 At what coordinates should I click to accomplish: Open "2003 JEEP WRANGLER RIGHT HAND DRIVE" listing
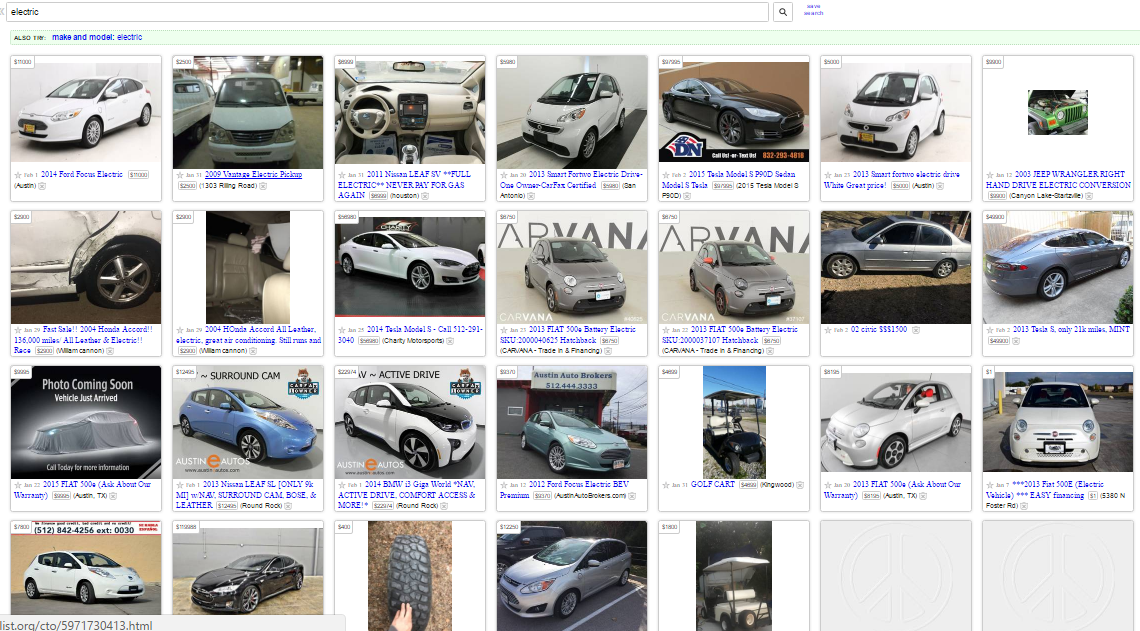[1058, 180]
